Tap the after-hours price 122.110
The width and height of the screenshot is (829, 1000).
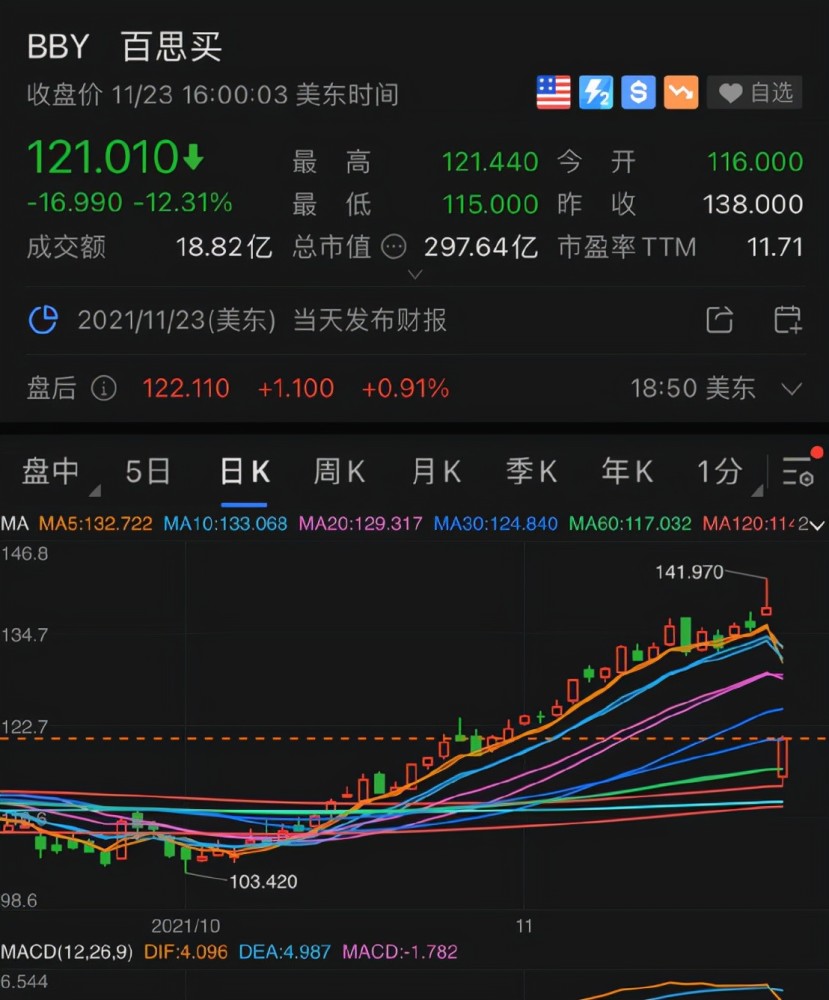(186, 388)
